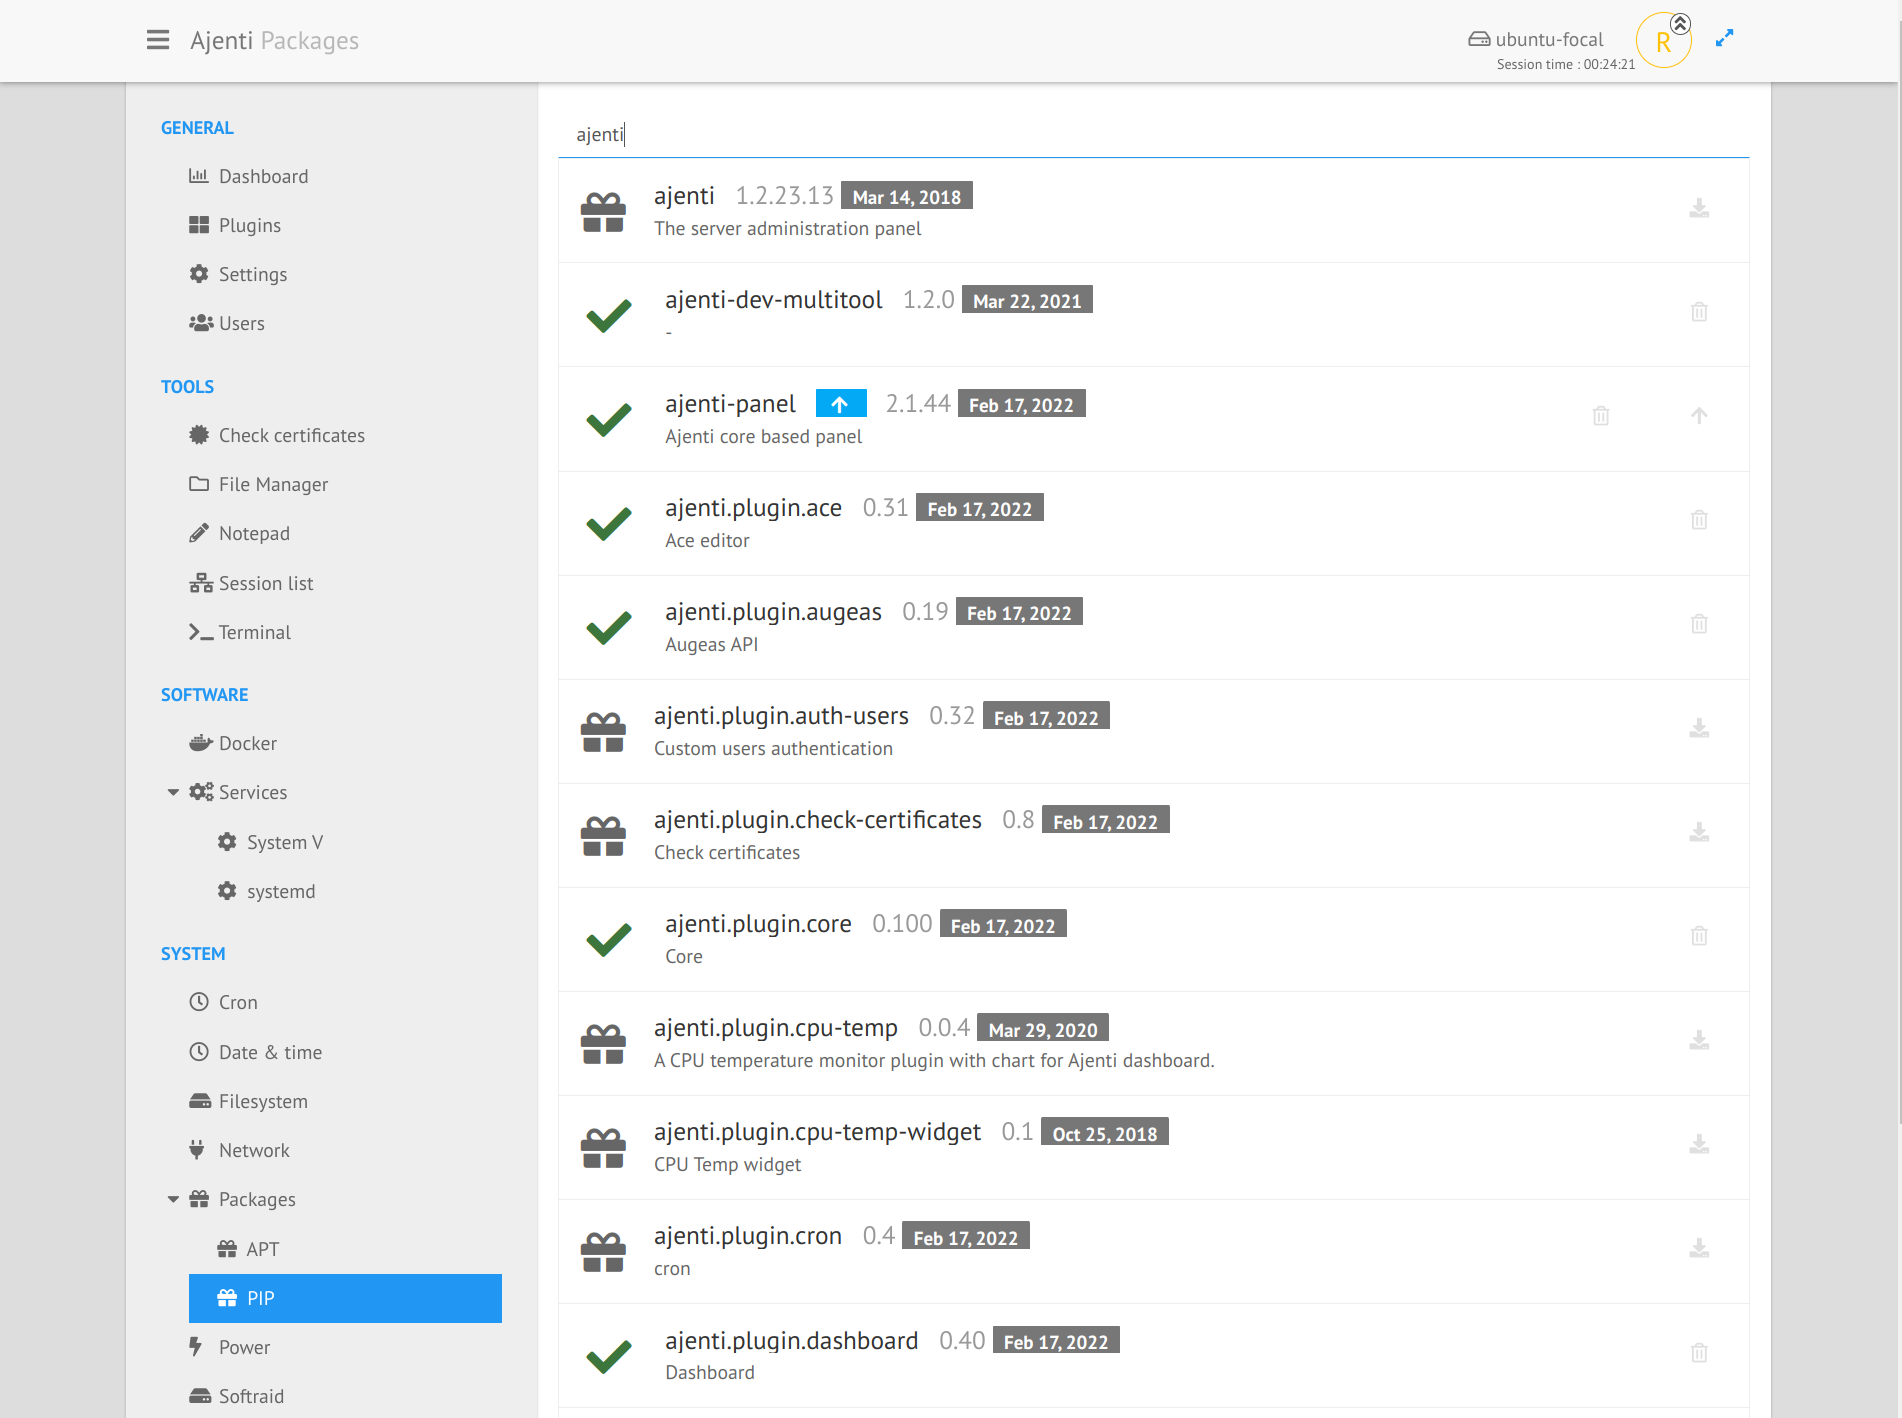The height and width of the screenshot is (1418, 1902).
Task: Click the gift icon for ajenti.plugin.cron
Action: pos(603,1252)
